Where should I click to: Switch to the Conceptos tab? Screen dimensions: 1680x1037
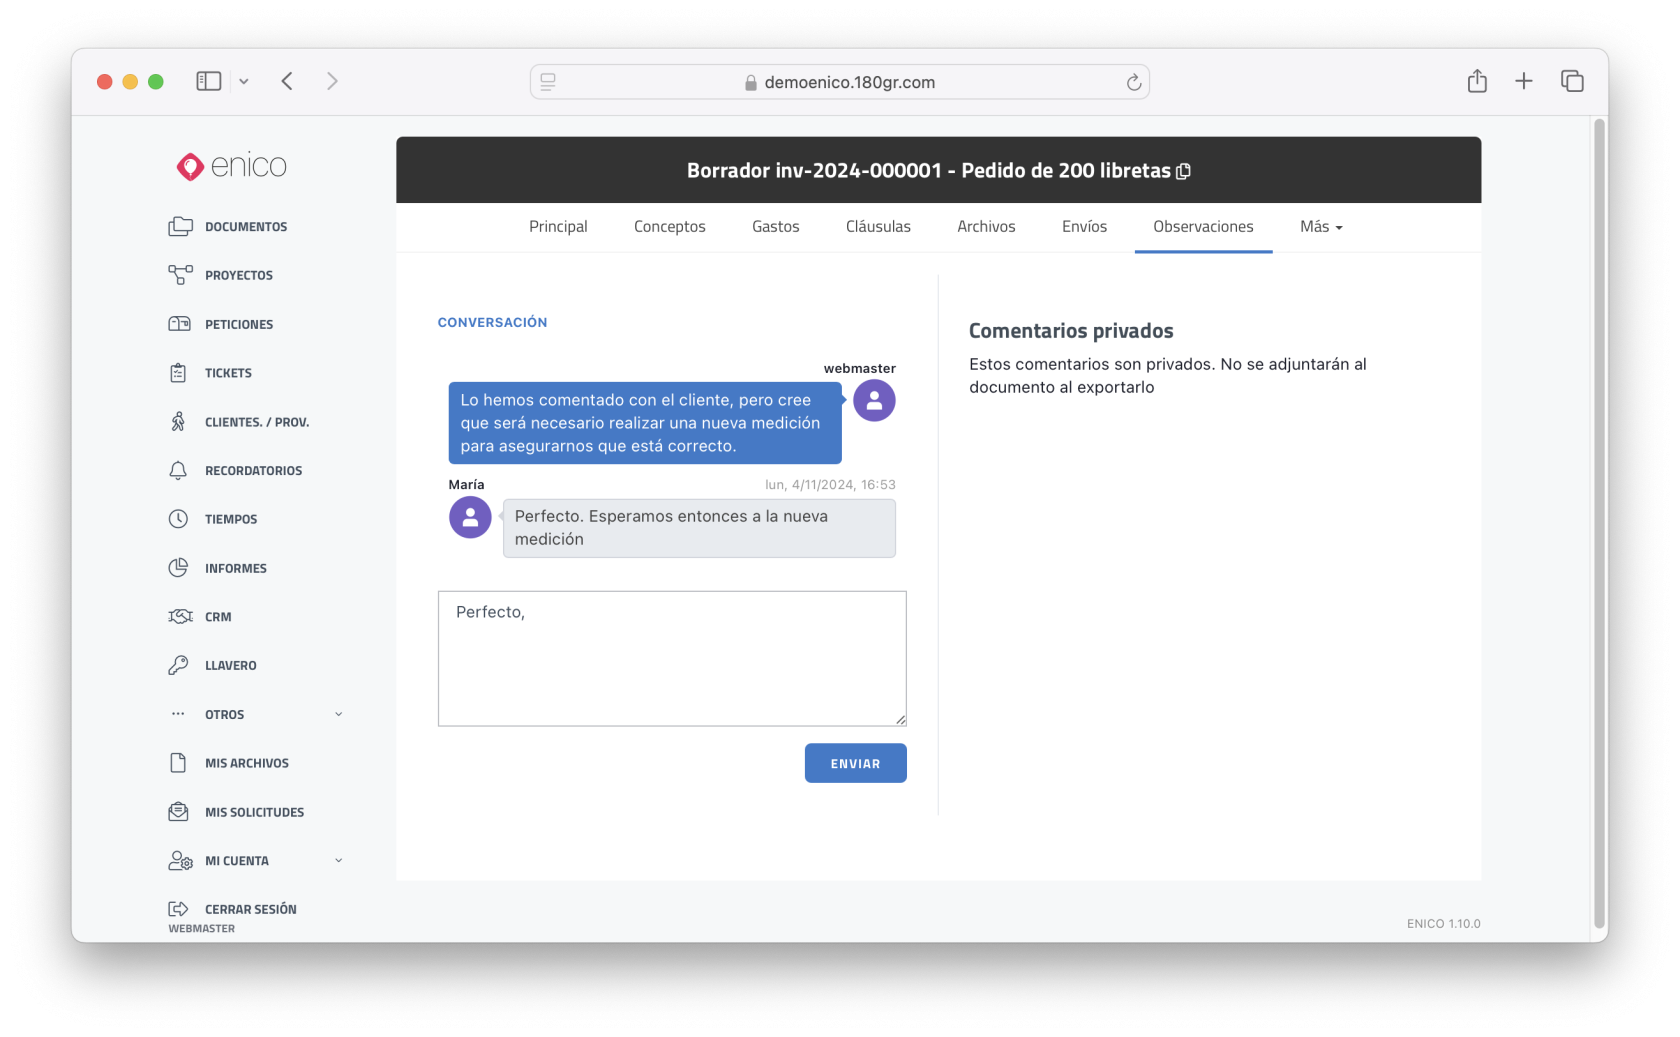(x=669, y=227)
